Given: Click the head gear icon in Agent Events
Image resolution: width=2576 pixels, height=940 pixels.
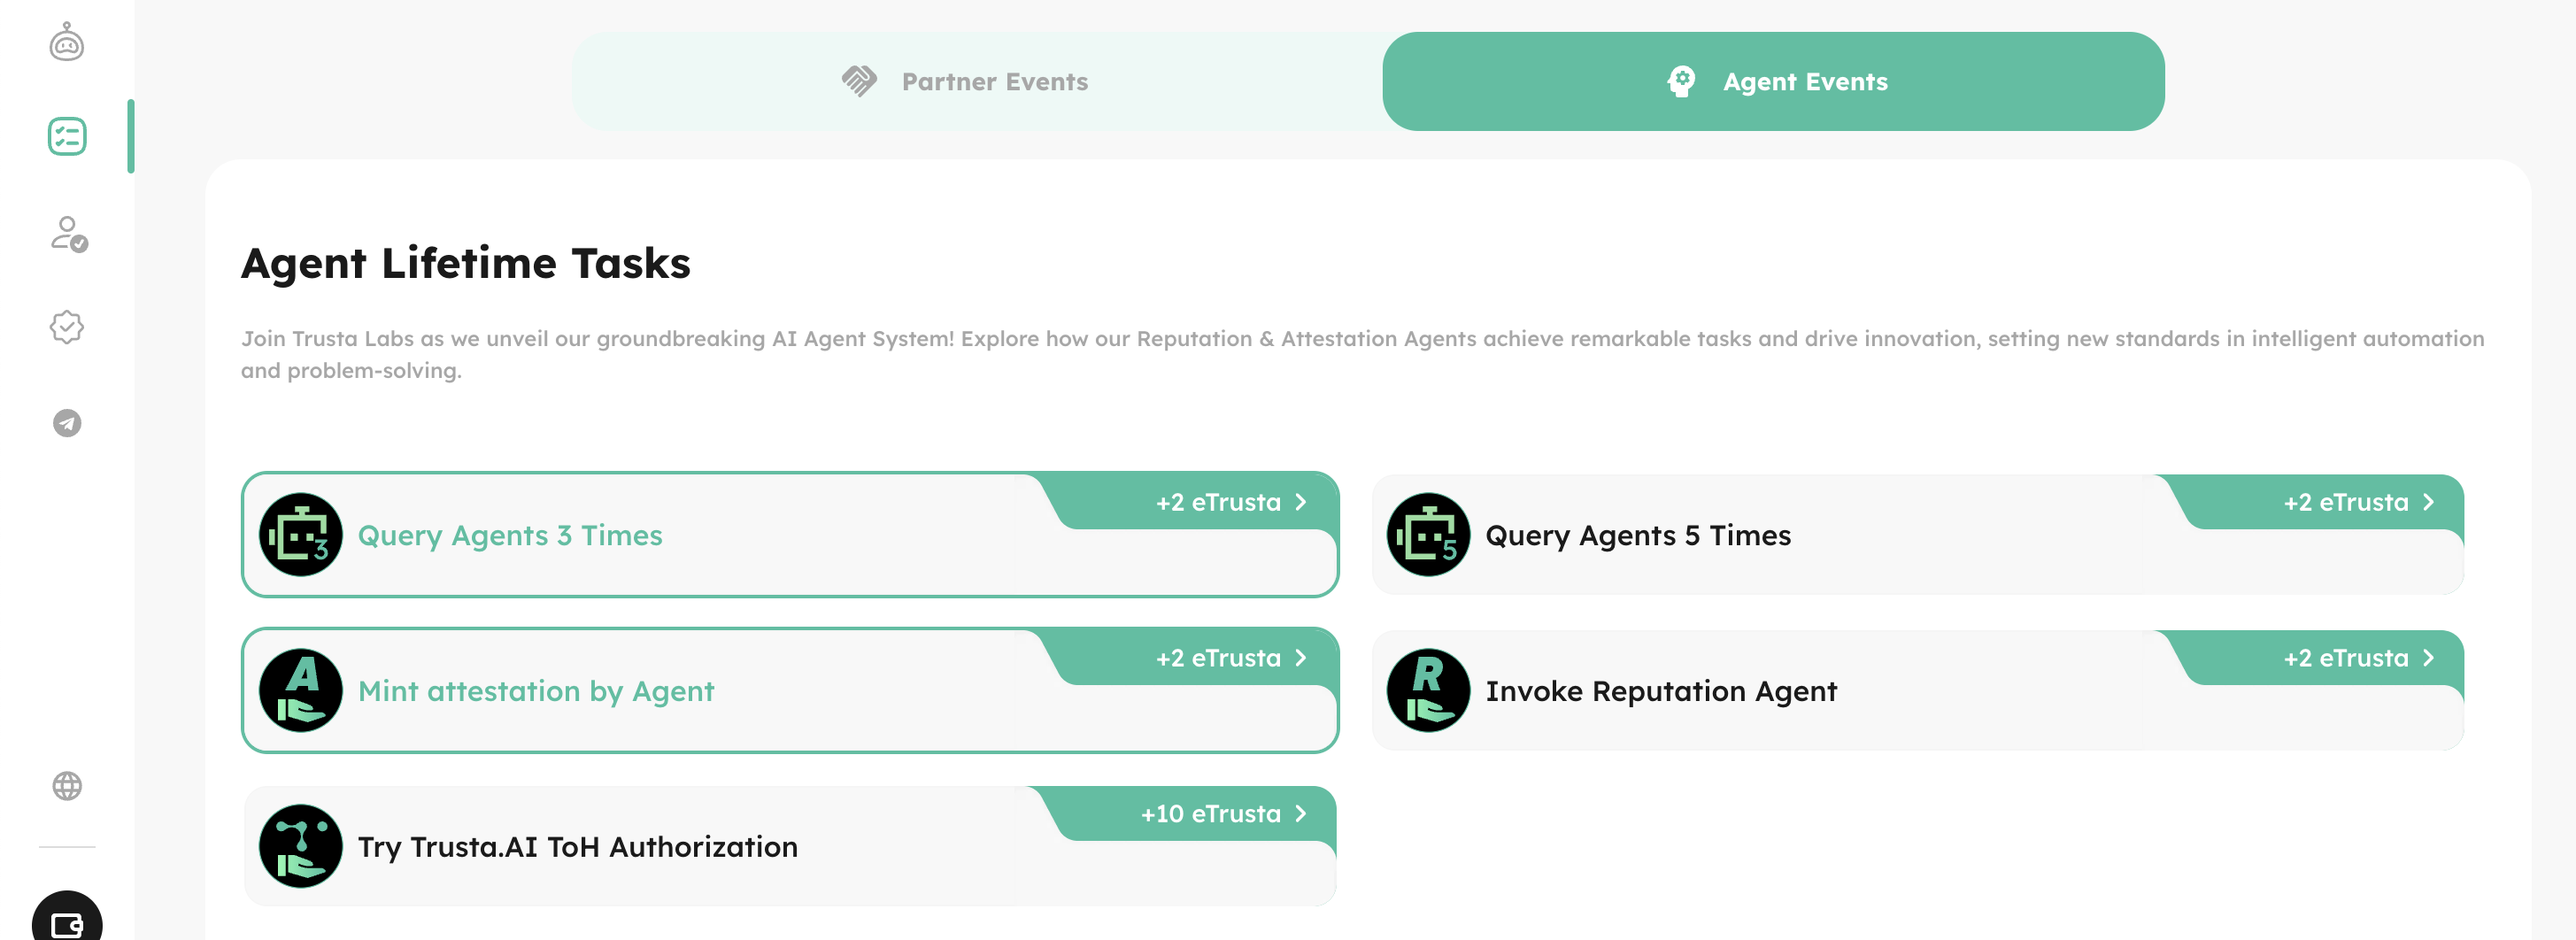Looking at the screenshot, I should tap(1681, 81).
